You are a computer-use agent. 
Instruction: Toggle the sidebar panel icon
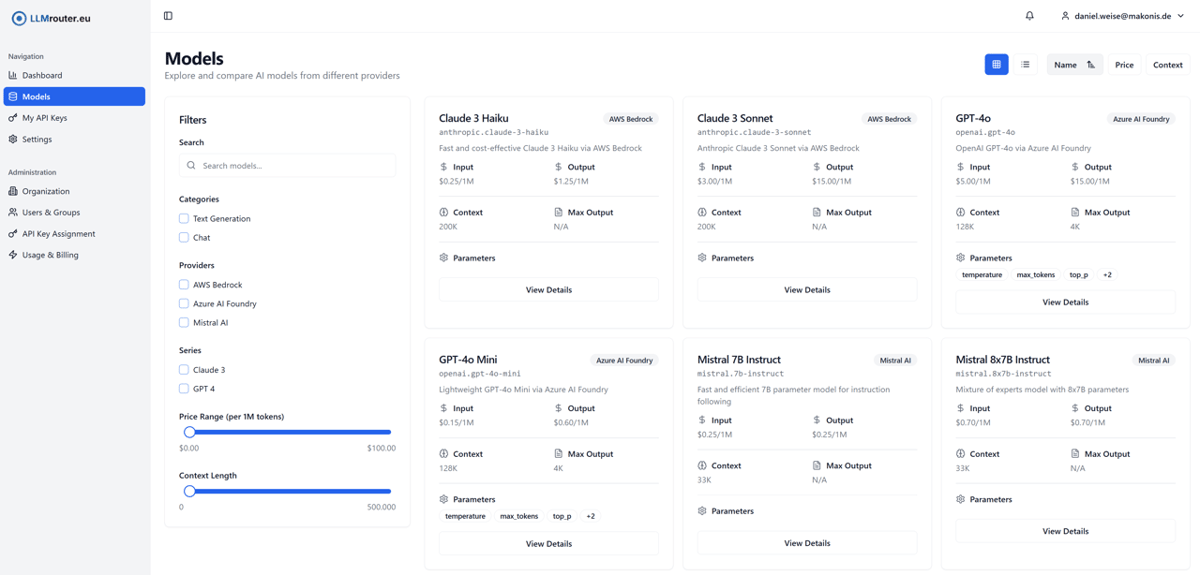click(x=168, y=16)
